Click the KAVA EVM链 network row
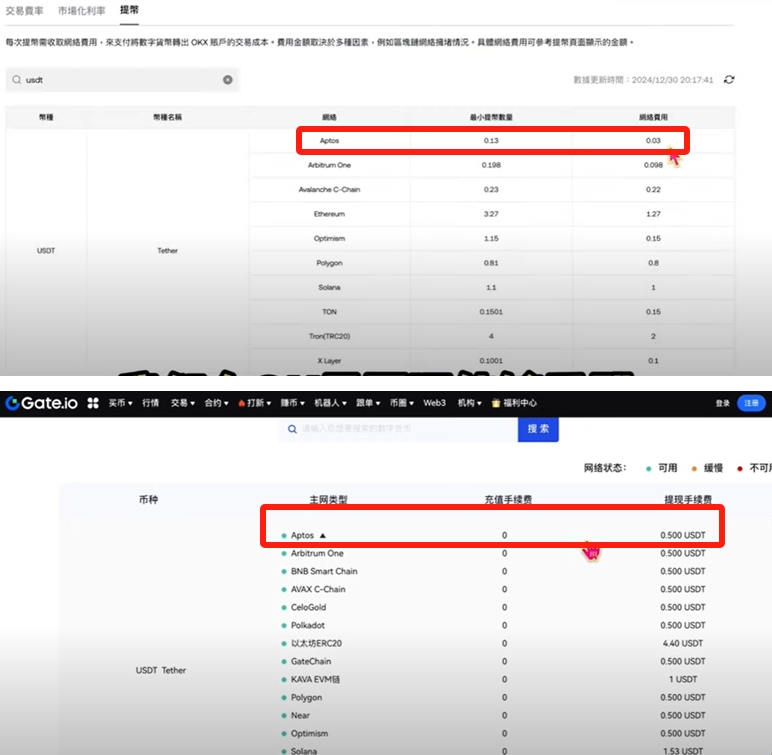The height and width of the screenshot is (755, 772). tap(493, 680)
